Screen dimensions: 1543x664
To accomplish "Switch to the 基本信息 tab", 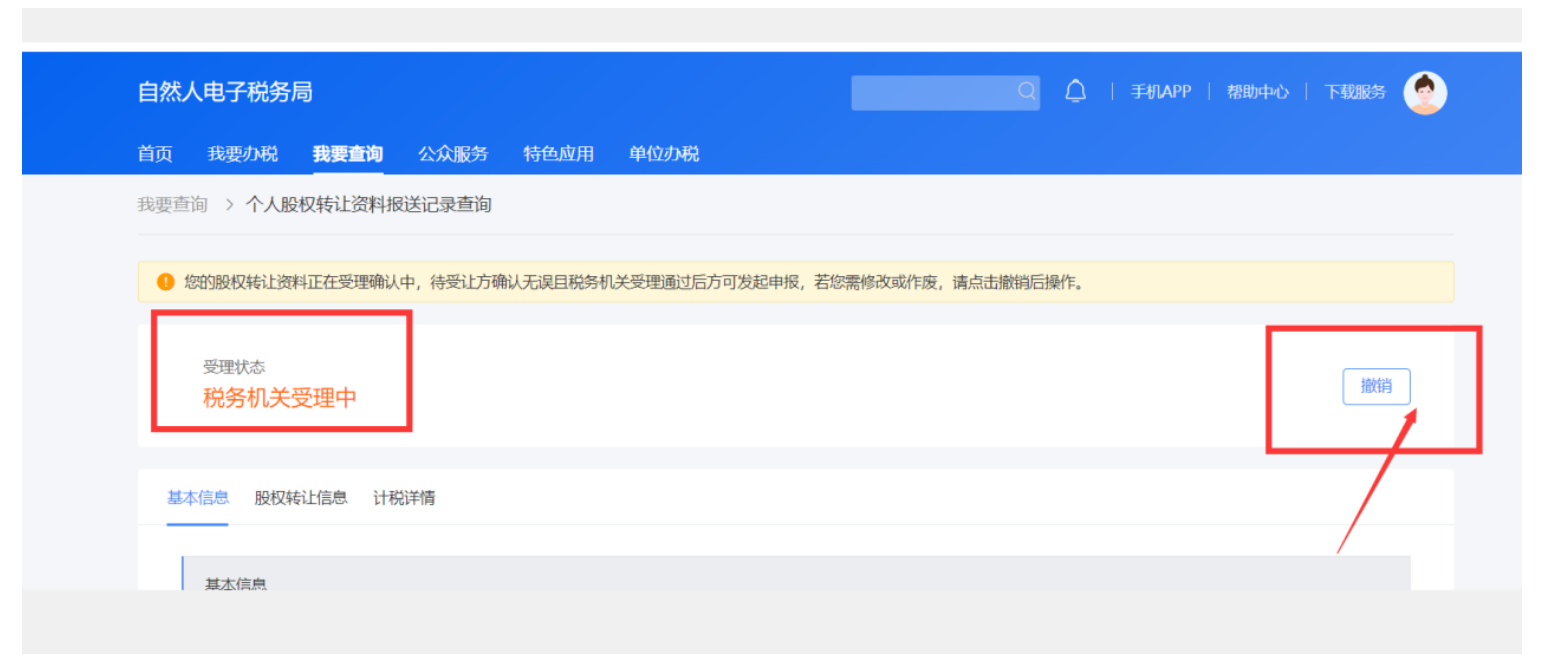I will [198, 497].
